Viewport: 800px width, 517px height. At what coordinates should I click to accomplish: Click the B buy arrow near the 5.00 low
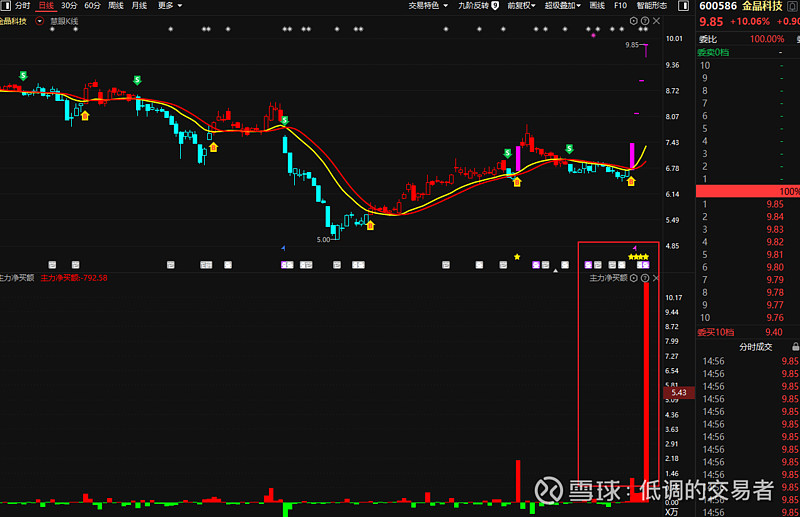tap(370, 225)
